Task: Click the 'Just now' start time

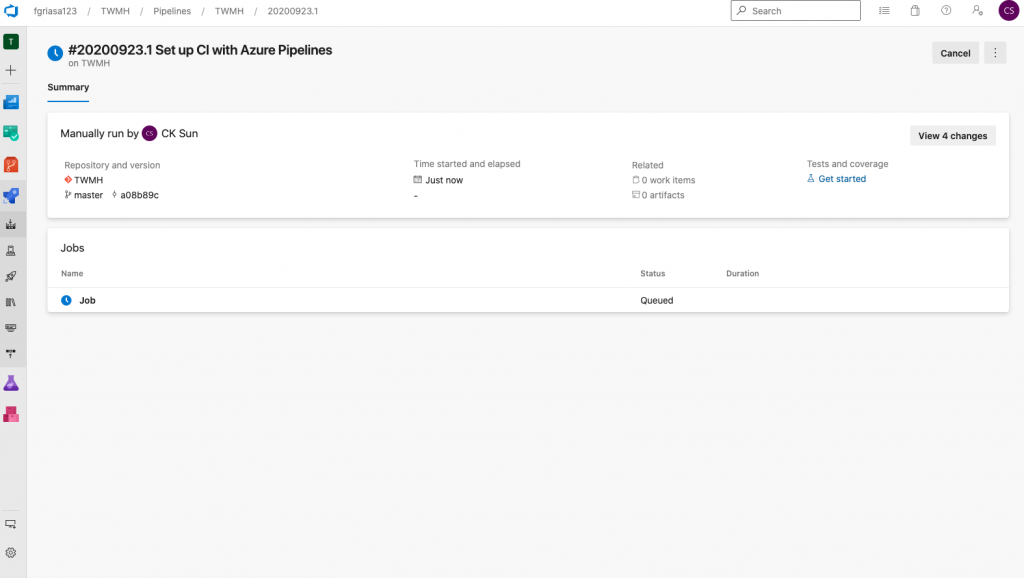Action: pyautogui.click(x=444, y=180)
